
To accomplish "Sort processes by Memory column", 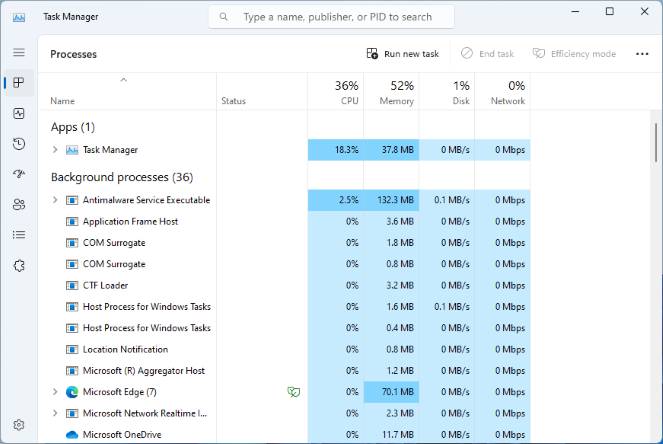I will (392, 92).
